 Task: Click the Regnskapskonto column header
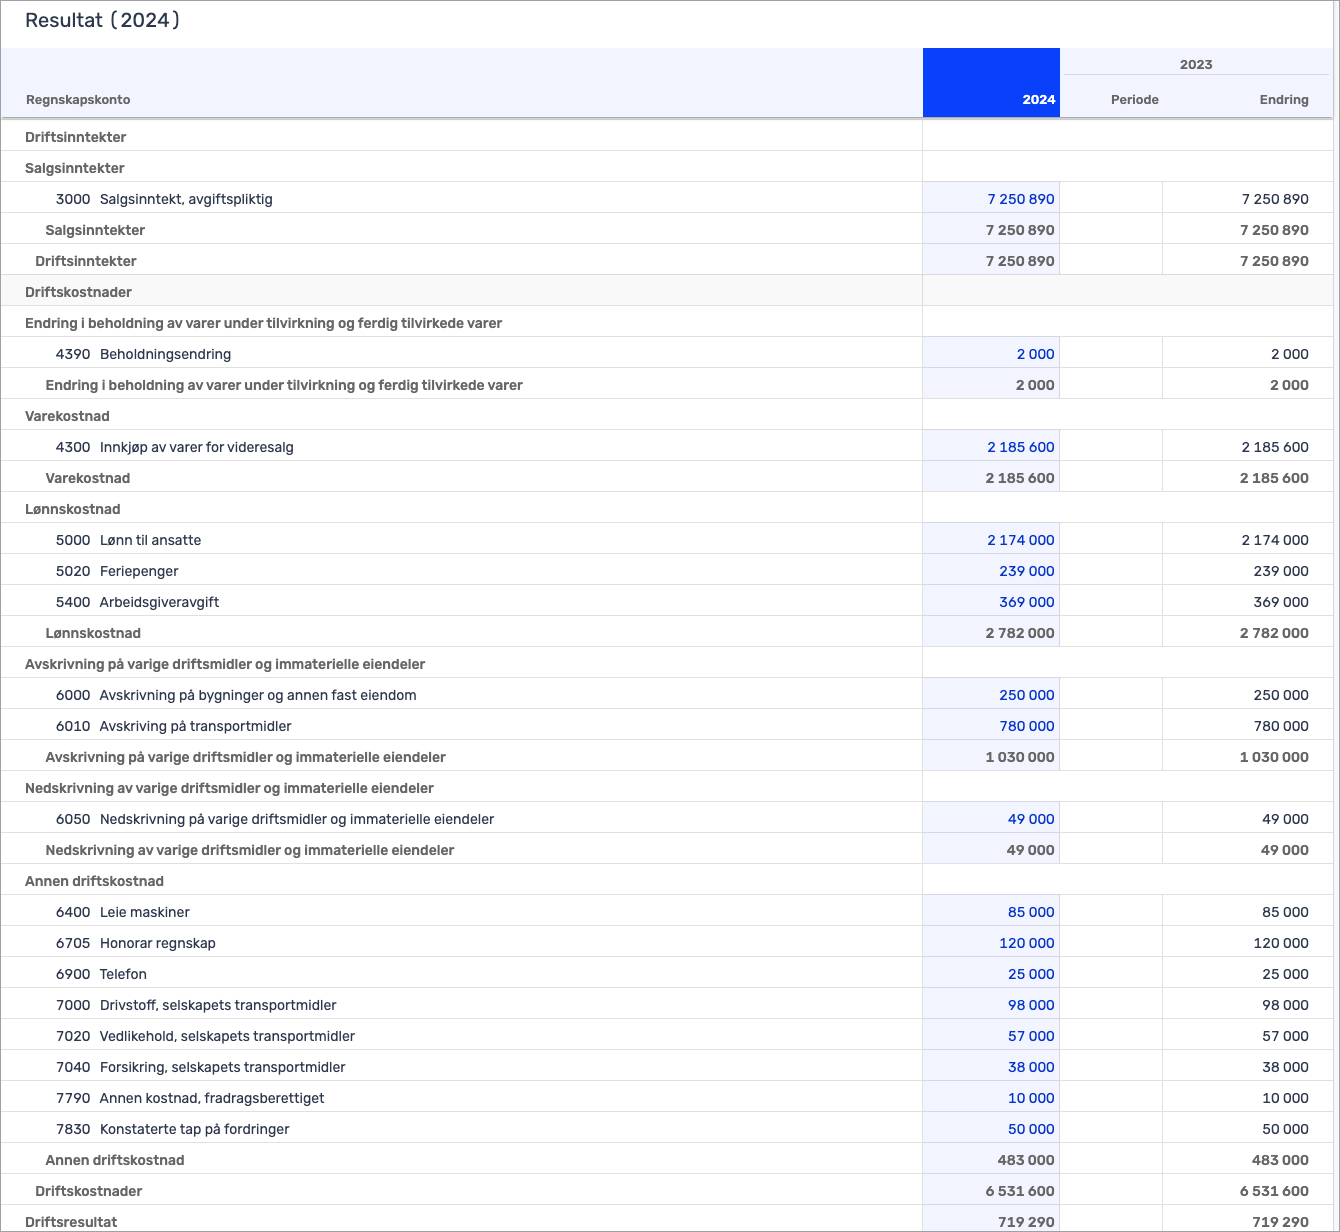pos(78,99)
